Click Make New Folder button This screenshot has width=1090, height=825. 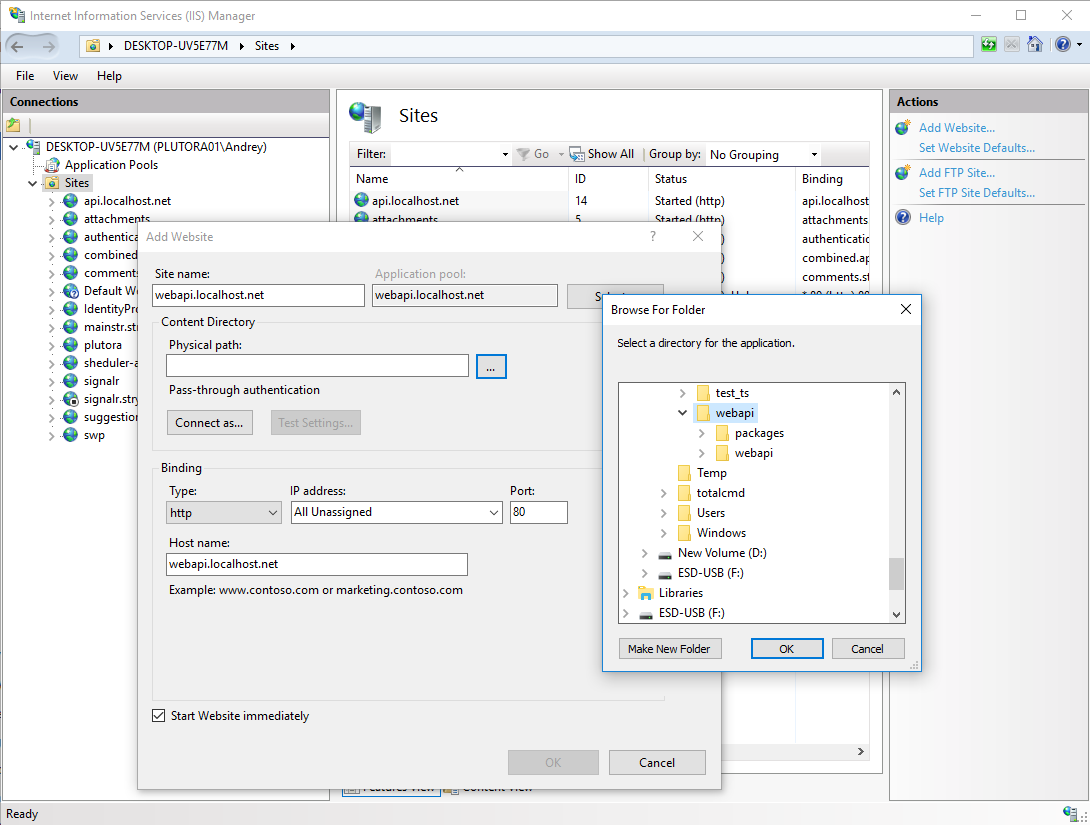(669, 648)
